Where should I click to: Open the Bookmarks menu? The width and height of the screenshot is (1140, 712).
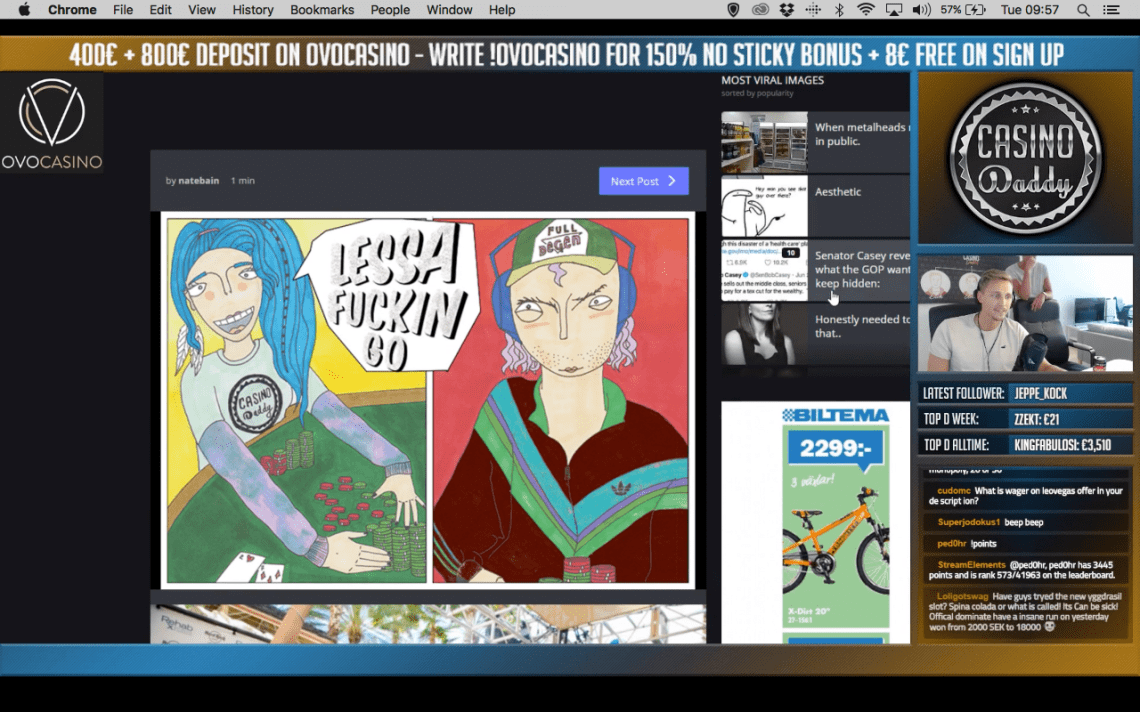(322, 9)
